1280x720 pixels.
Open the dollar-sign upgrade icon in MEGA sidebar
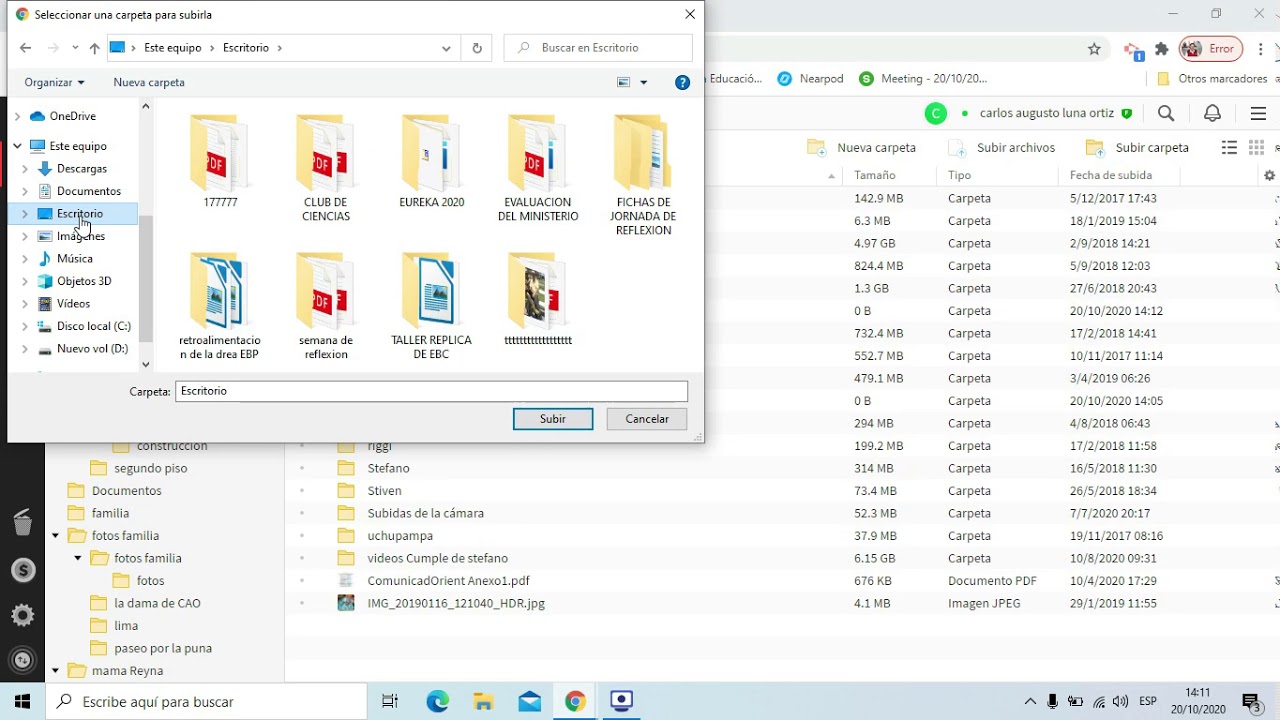23,570
